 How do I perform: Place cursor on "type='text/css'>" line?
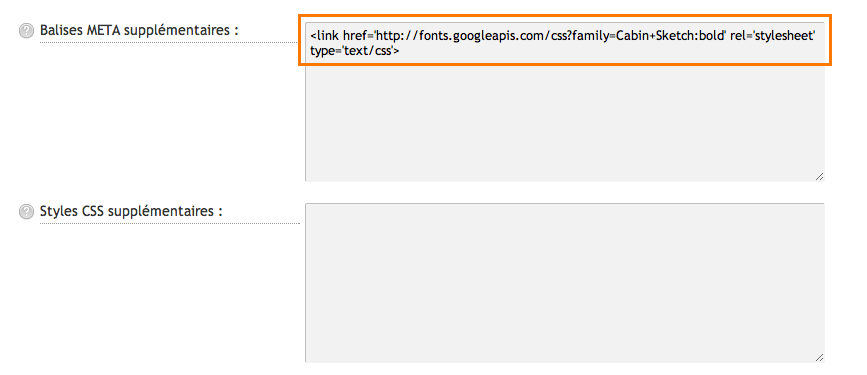tap(355, 51)
